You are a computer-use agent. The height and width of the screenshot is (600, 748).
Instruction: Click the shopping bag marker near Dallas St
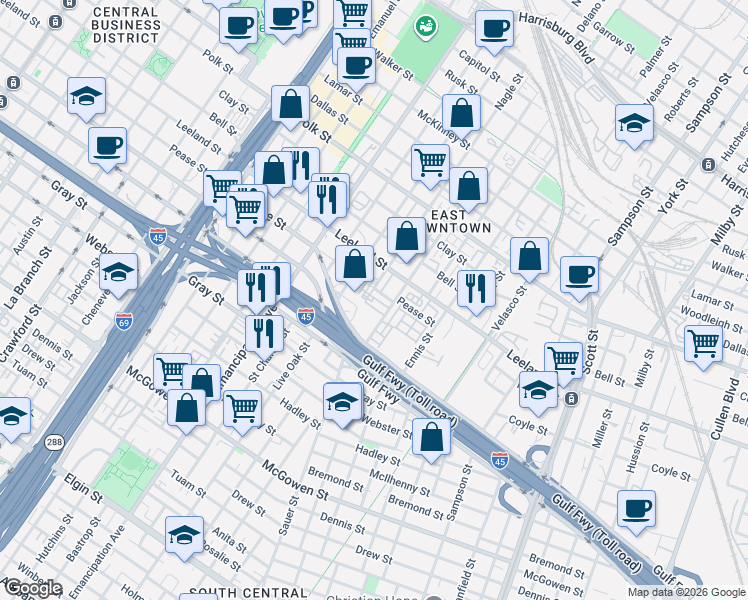pyautogui.click(x=291, y=106)
